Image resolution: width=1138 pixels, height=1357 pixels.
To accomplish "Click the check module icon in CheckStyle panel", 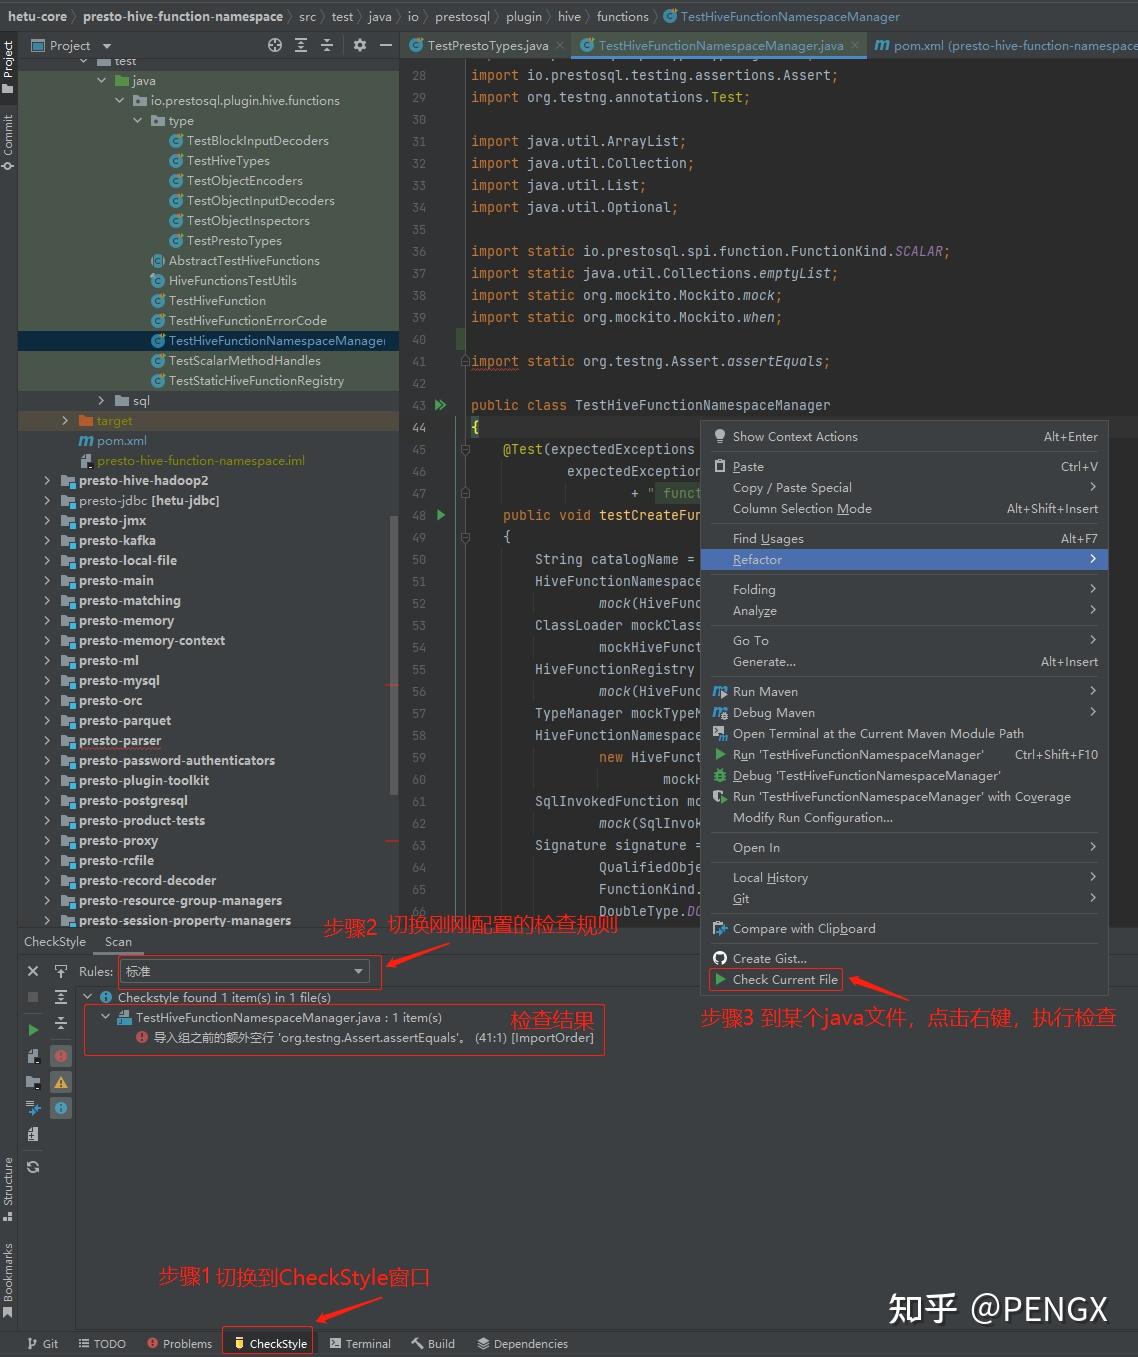I will (33, 1056).
